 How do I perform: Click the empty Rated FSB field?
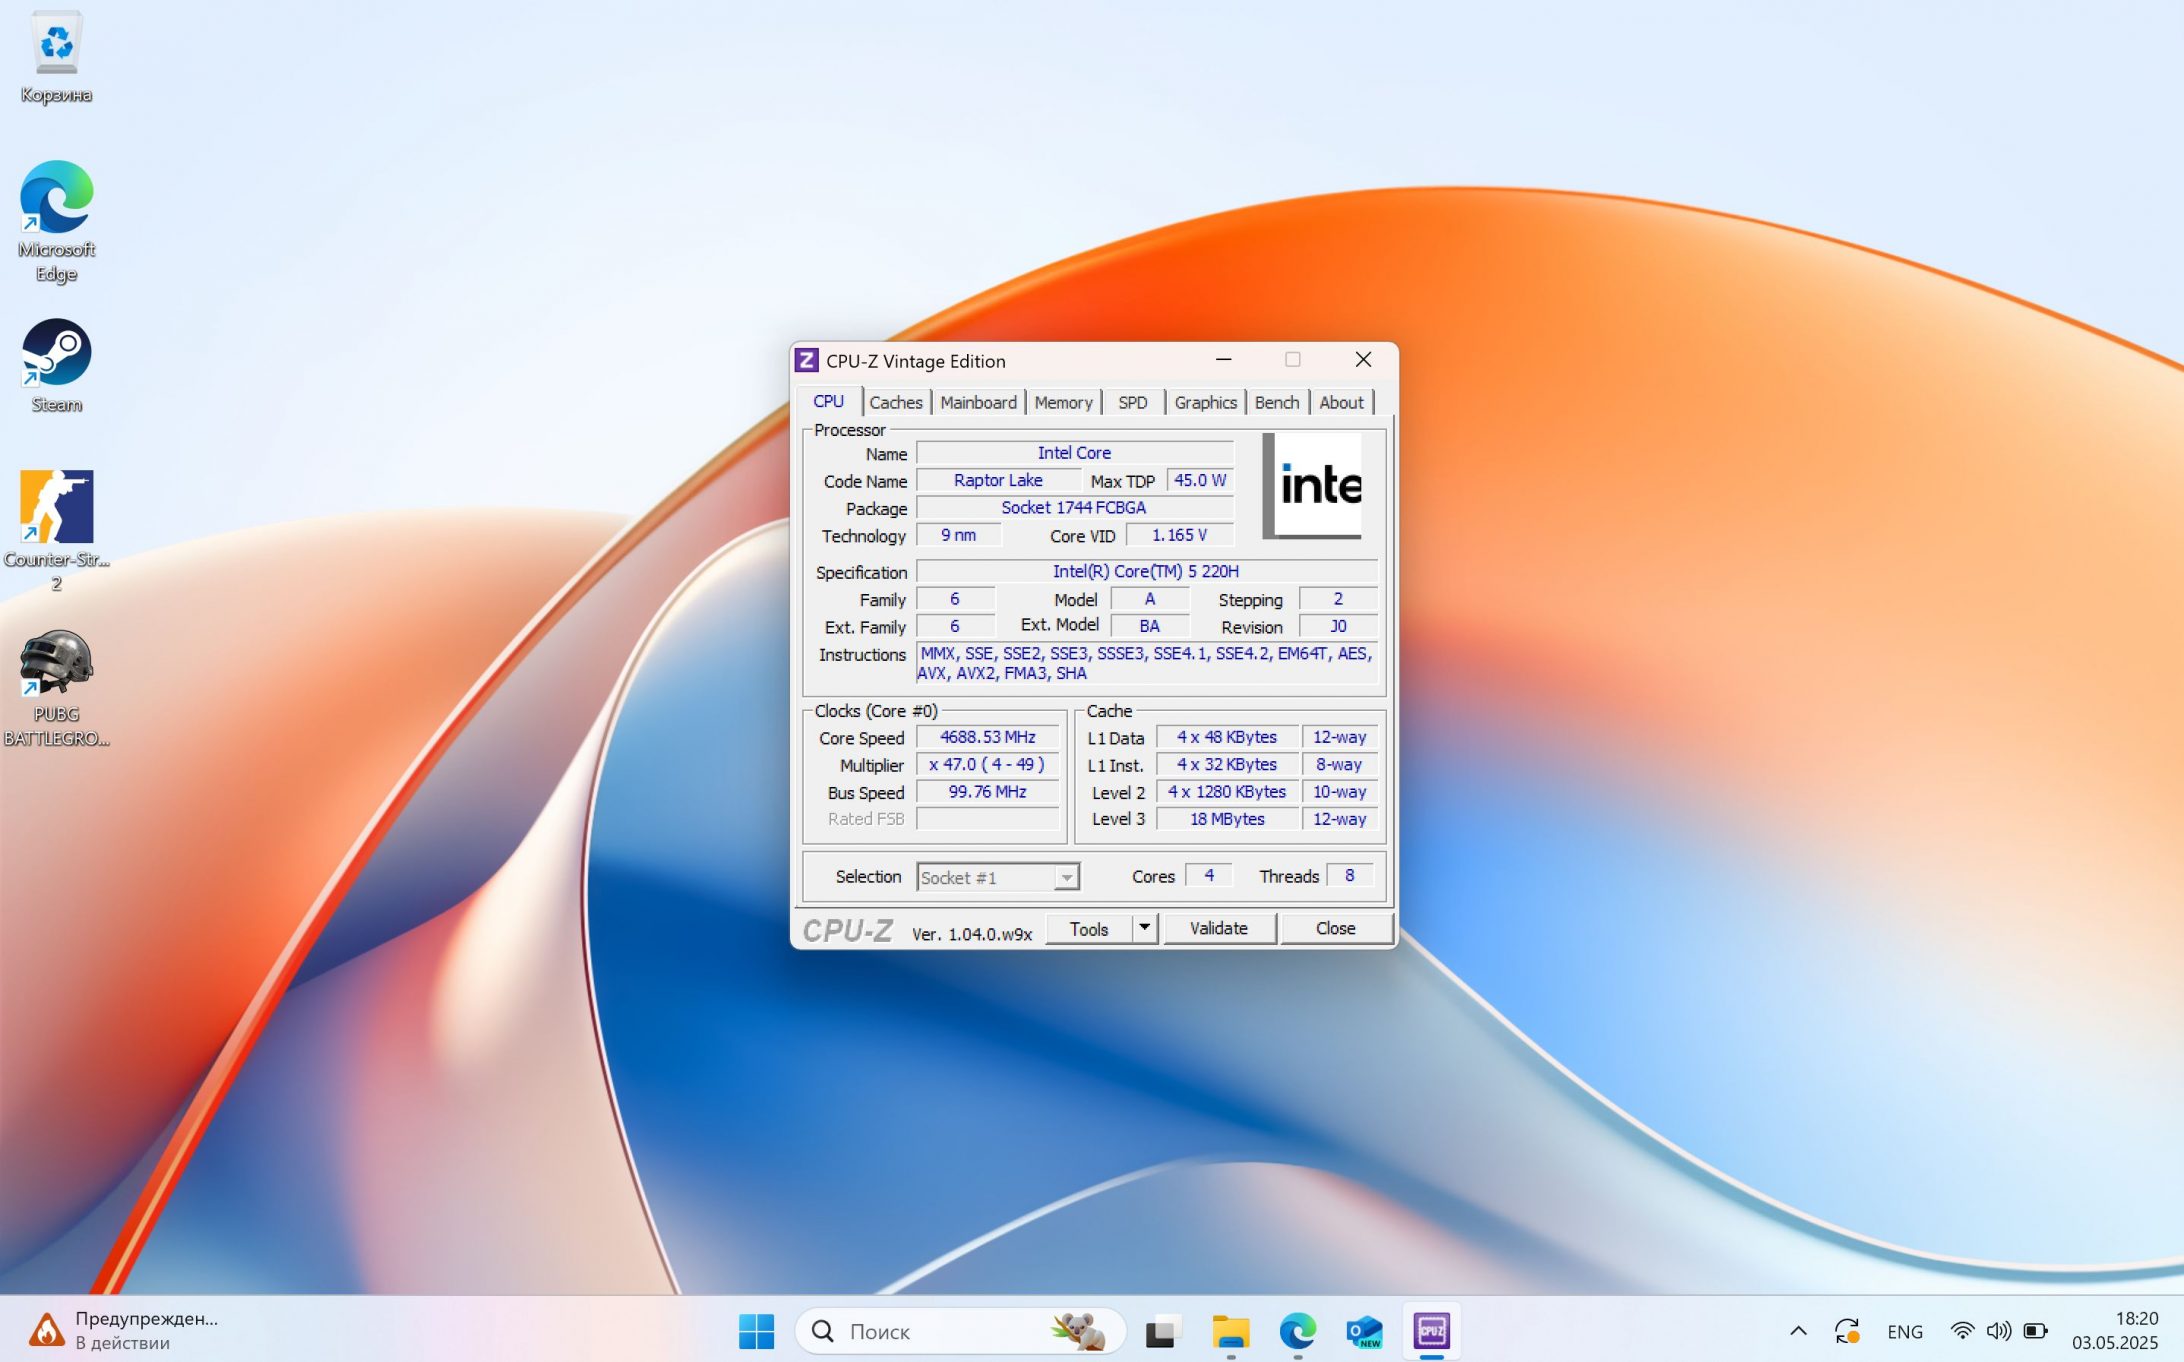988,819
